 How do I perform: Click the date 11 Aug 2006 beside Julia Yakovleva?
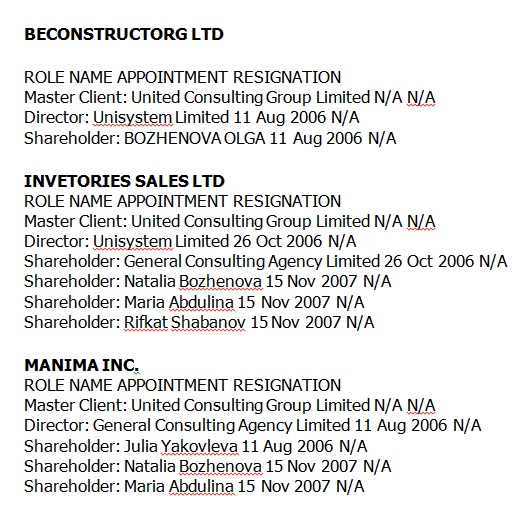[x=287, y=446]
